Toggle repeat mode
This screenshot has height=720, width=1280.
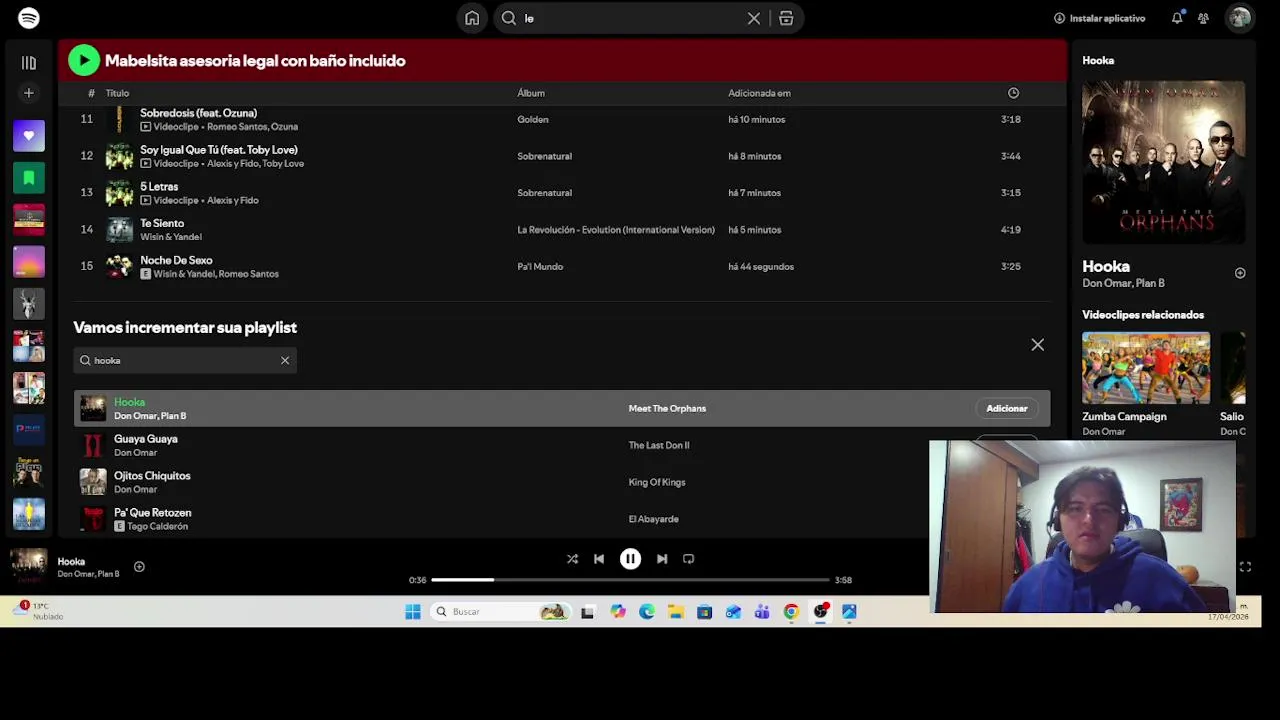tap(689, 559)
